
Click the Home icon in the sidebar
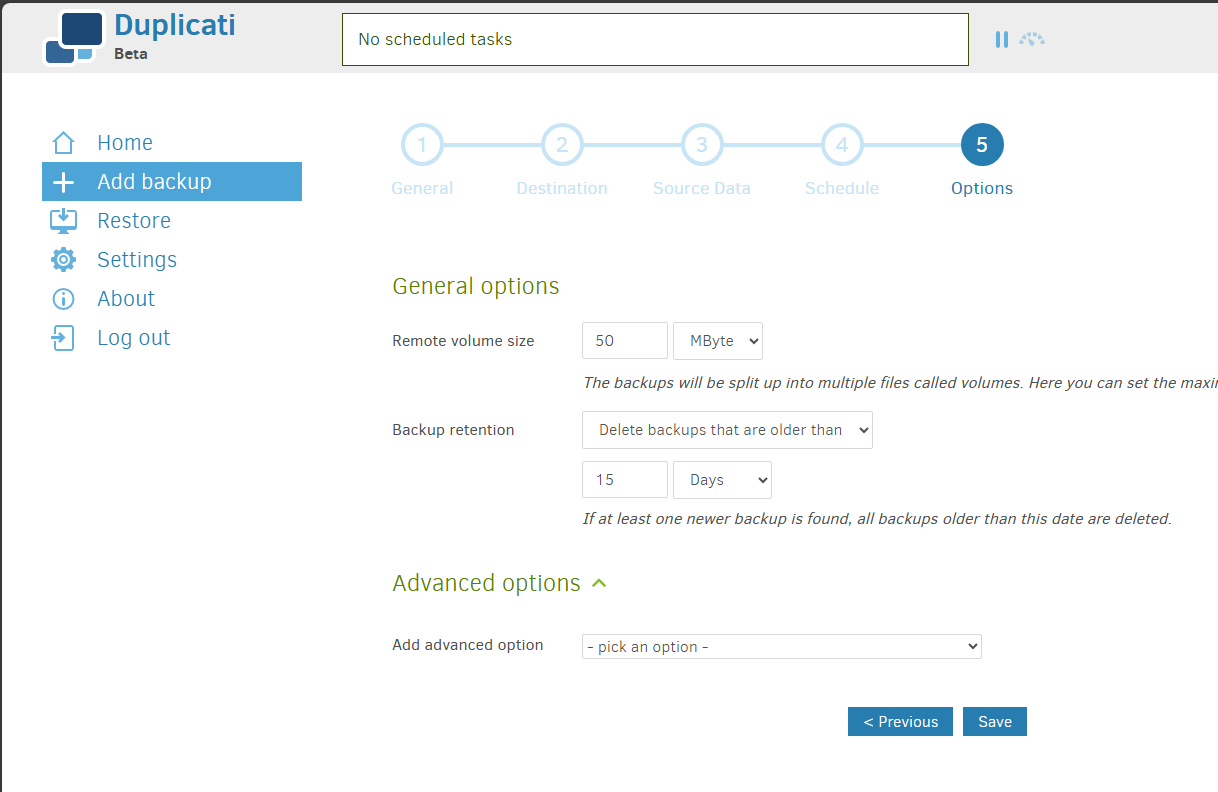click(63, 142)
